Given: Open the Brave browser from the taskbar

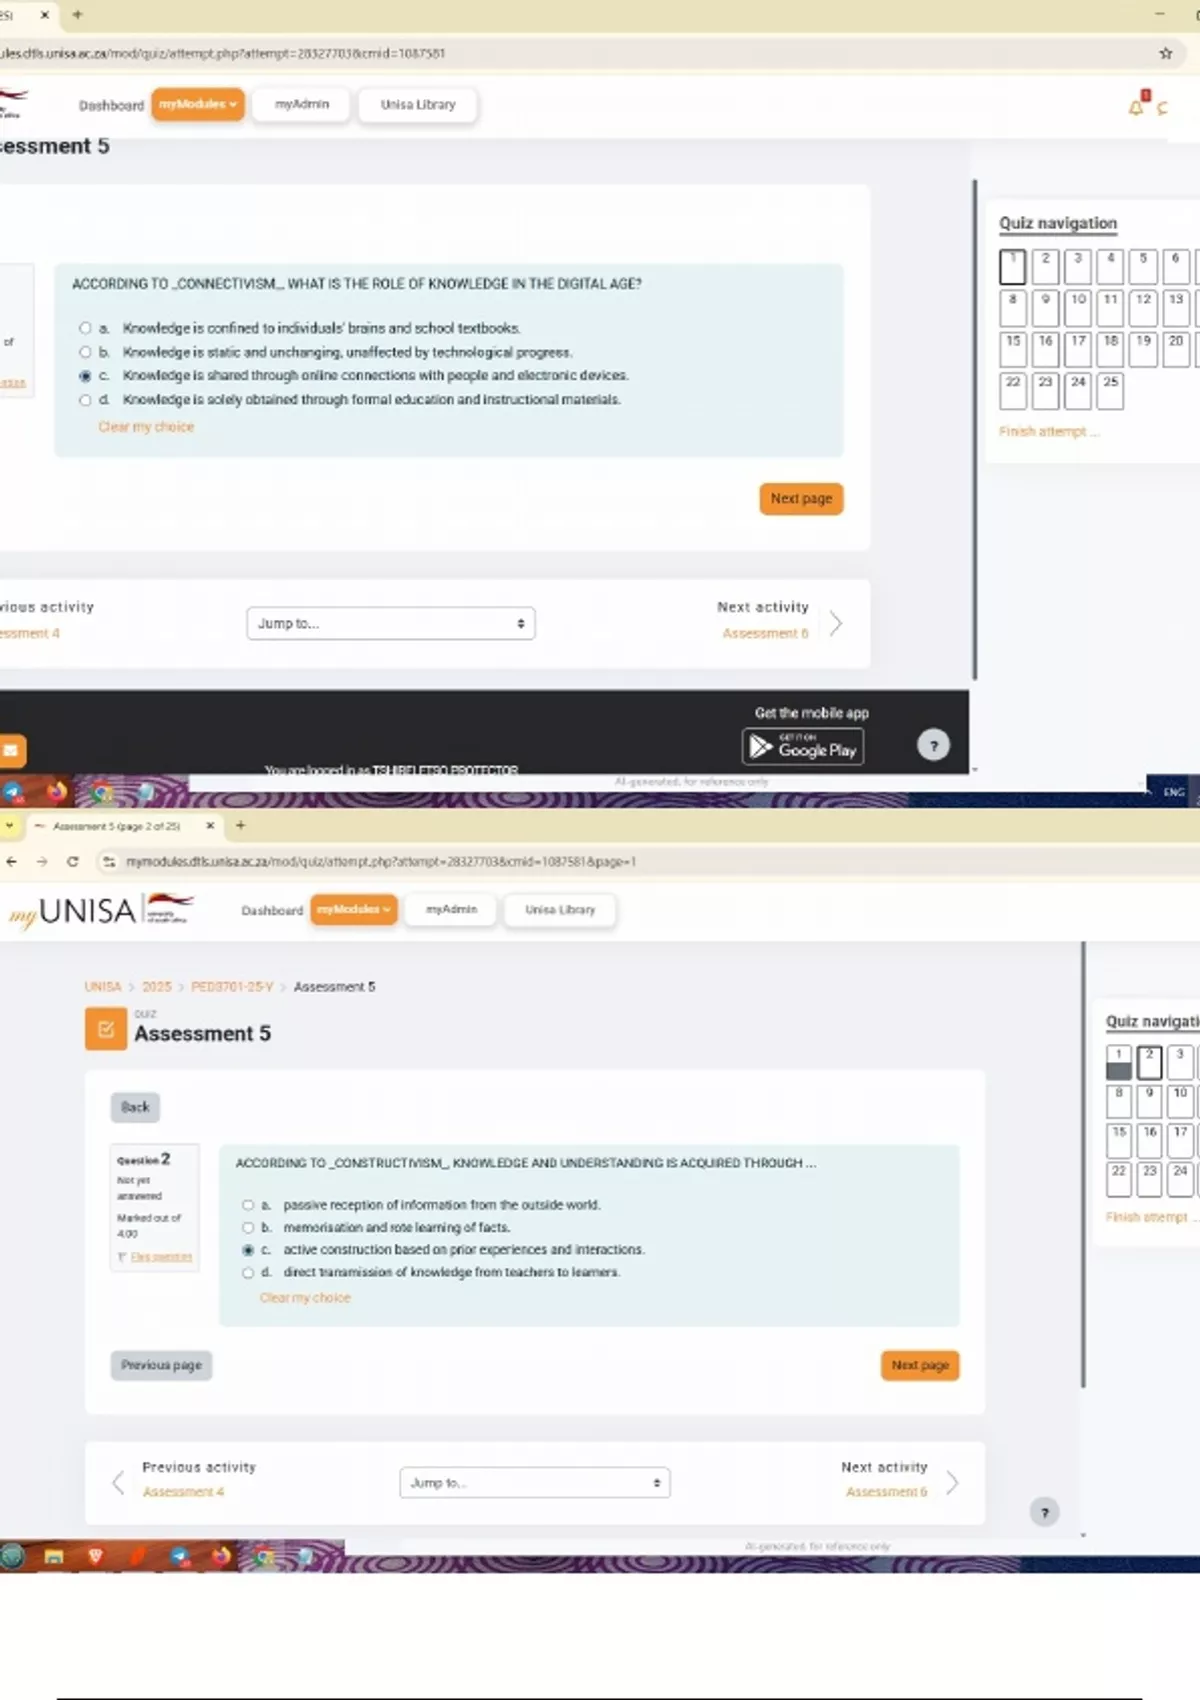Looking at the screenshot, I should [96, 1556].
